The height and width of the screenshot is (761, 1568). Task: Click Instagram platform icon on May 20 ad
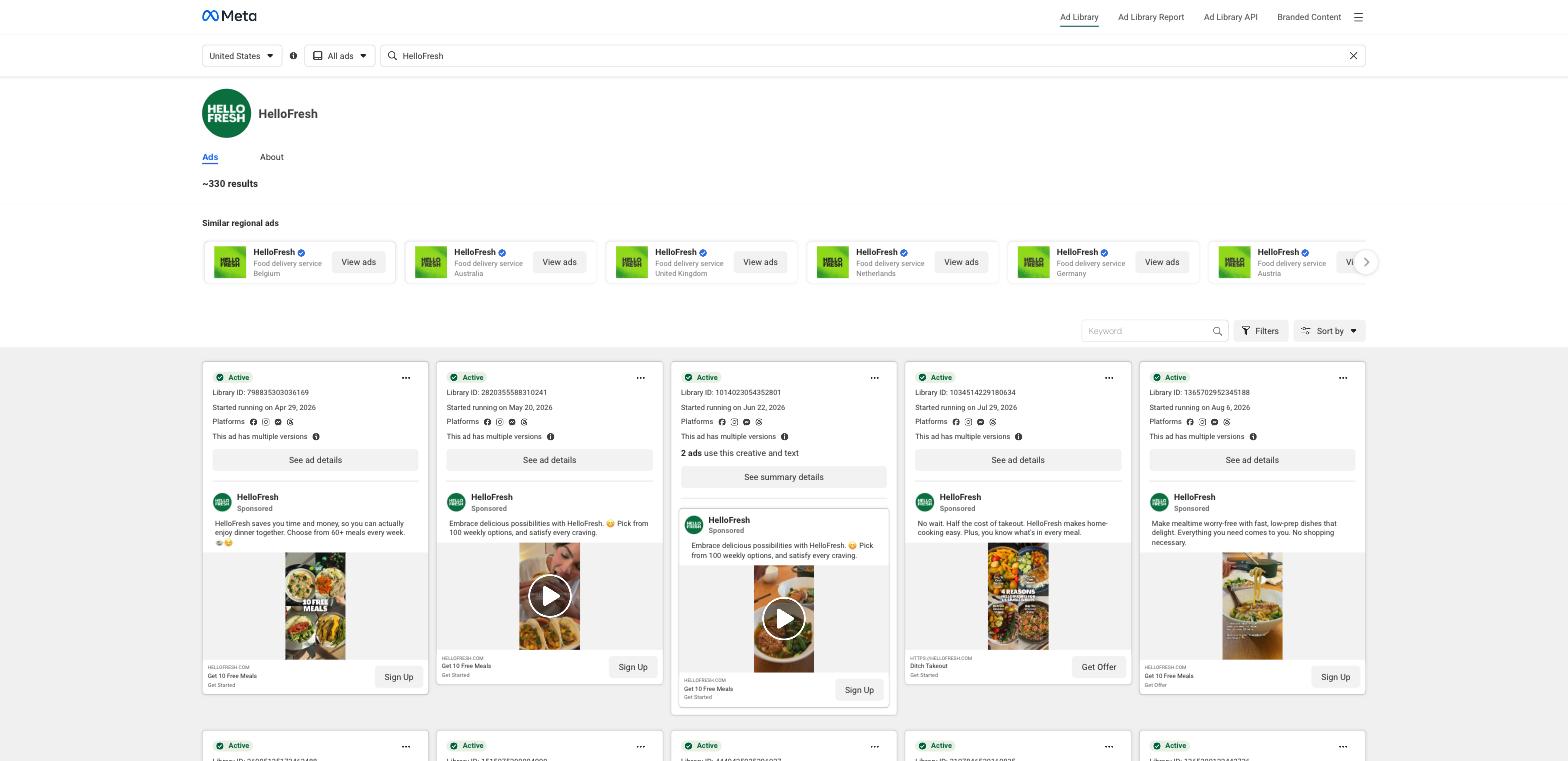(499, 422)
